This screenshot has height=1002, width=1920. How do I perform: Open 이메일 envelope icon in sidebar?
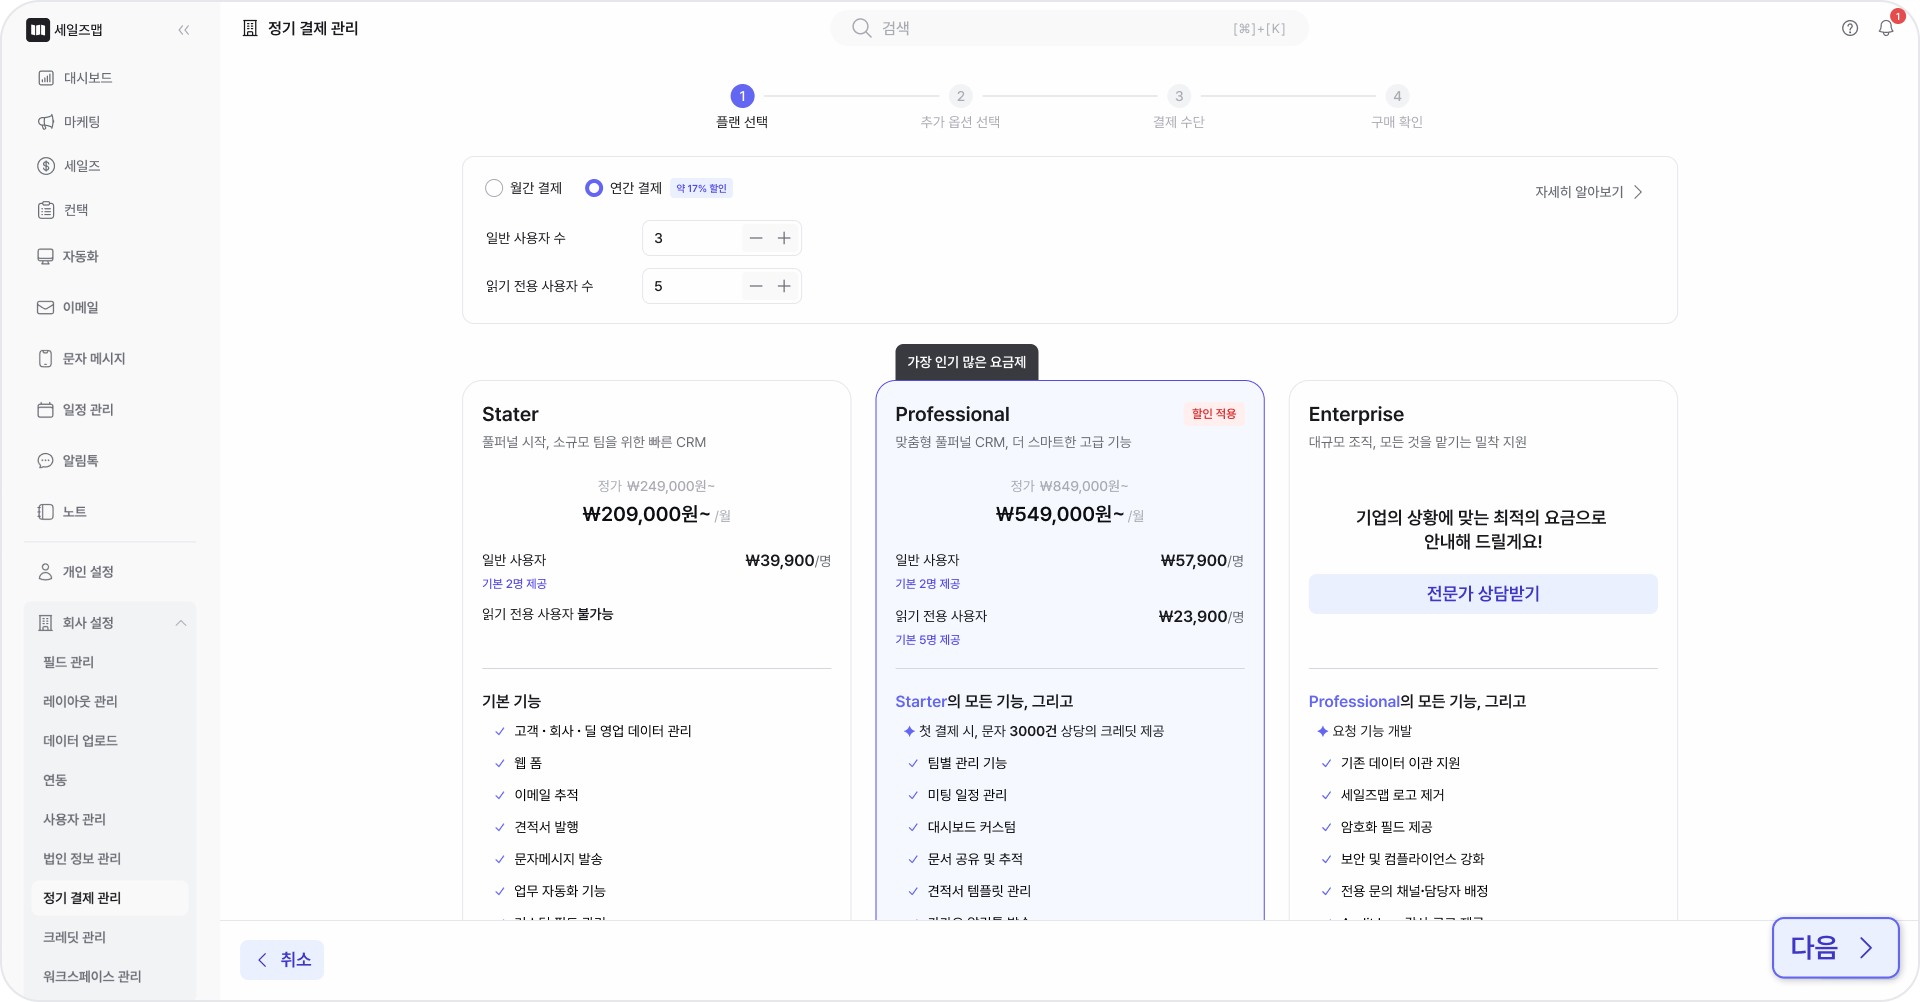click(46, 308)
